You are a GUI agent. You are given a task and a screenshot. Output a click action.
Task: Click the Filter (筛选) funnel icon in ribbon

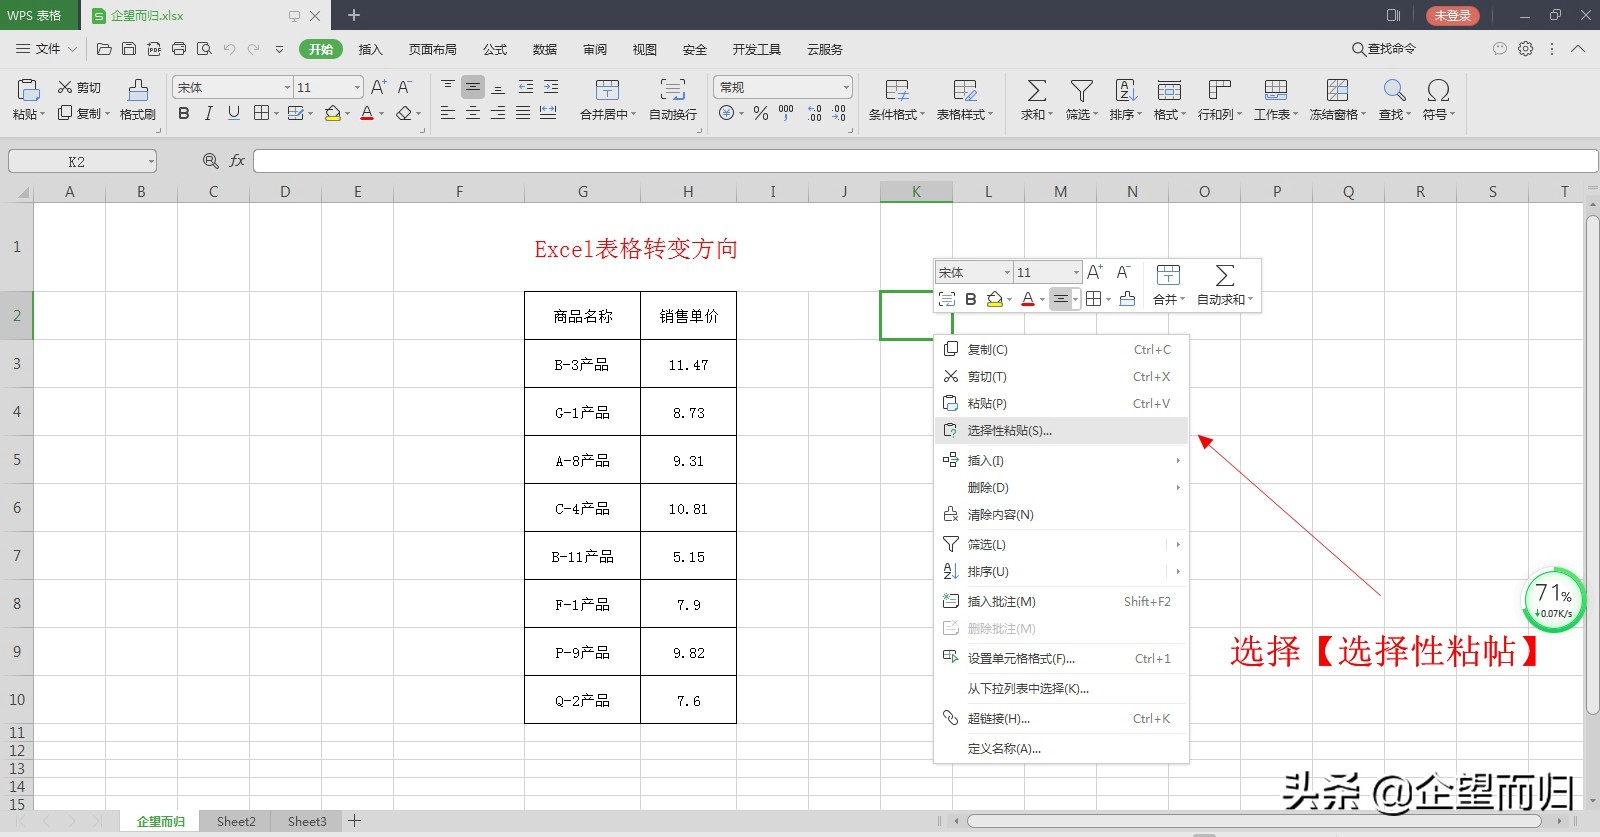tap(1082, 91)
